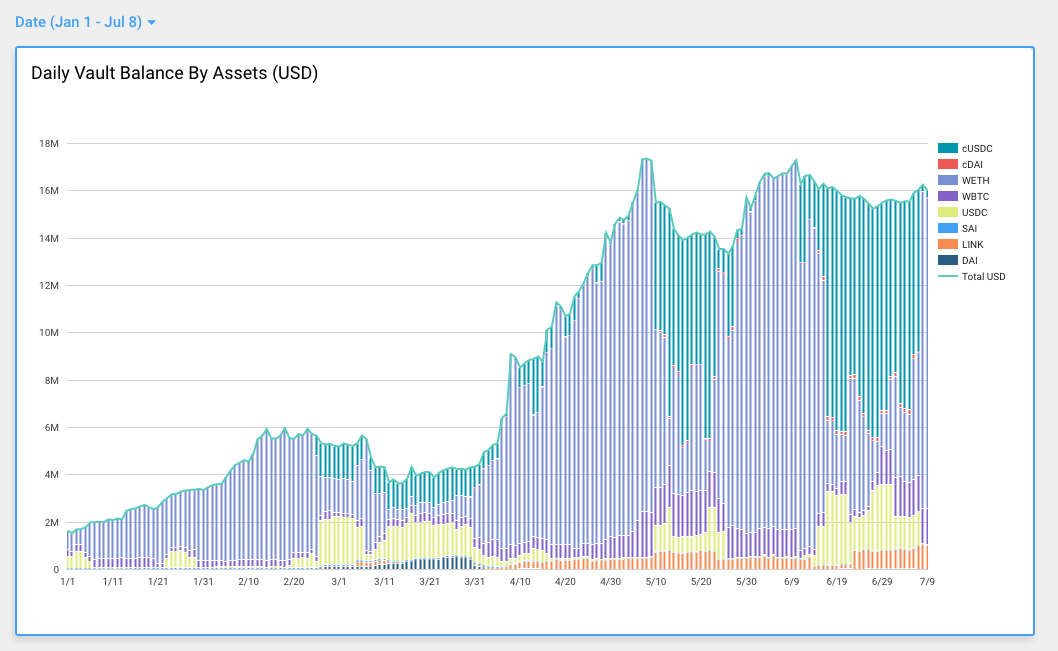Click the "LINK" legend text label
1058x651 pixels.
(972, 244)
